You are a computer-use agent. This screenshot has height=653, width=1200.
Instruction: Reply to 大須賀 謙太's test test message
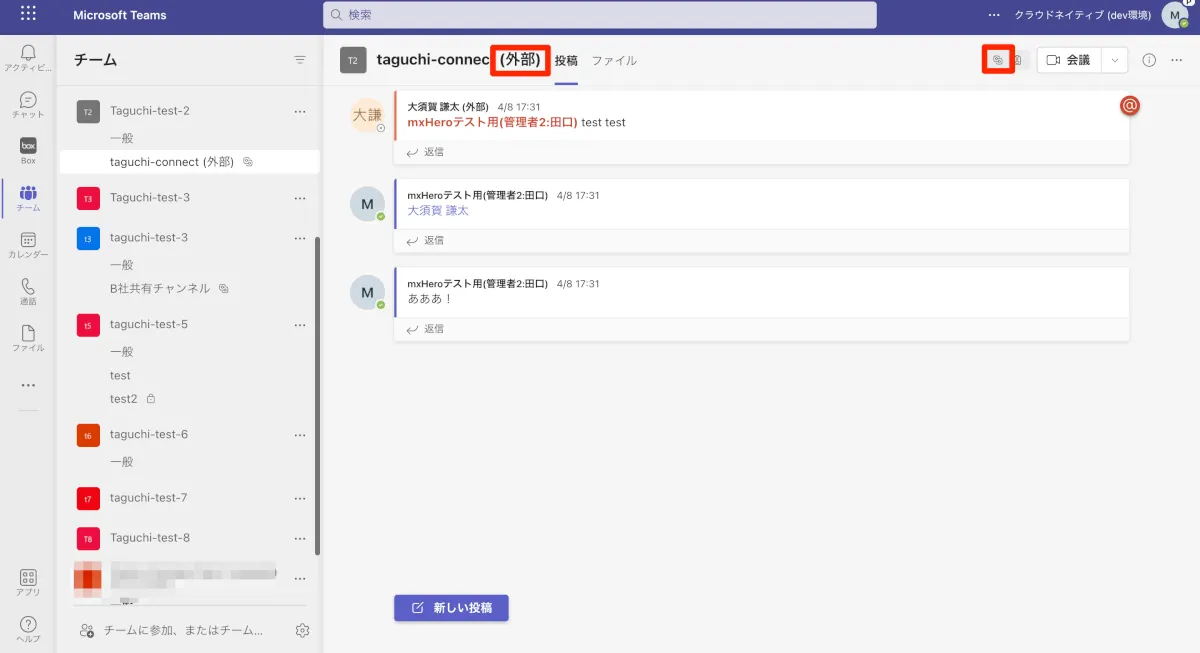click(425, 152)
